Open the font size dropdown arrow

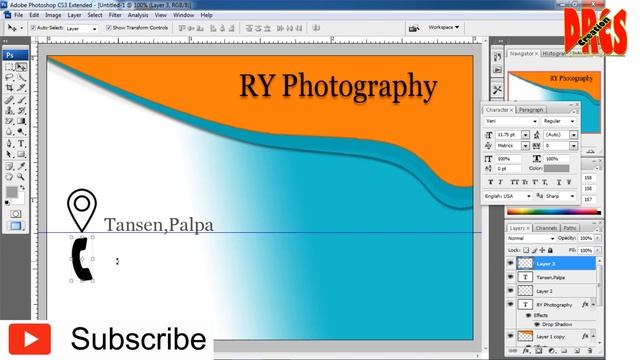tap(525, 135)
